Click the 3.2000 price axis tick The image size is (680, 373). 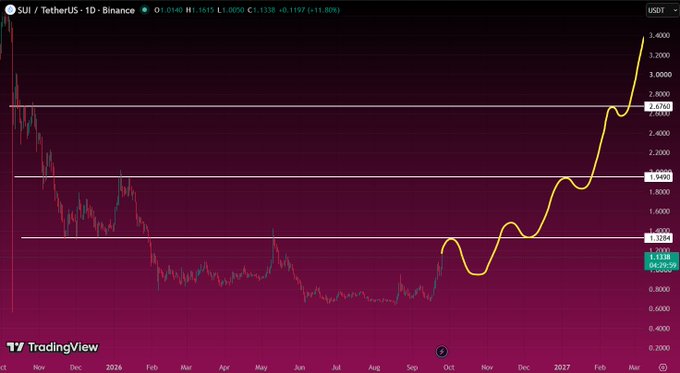(x=659, y=55)
